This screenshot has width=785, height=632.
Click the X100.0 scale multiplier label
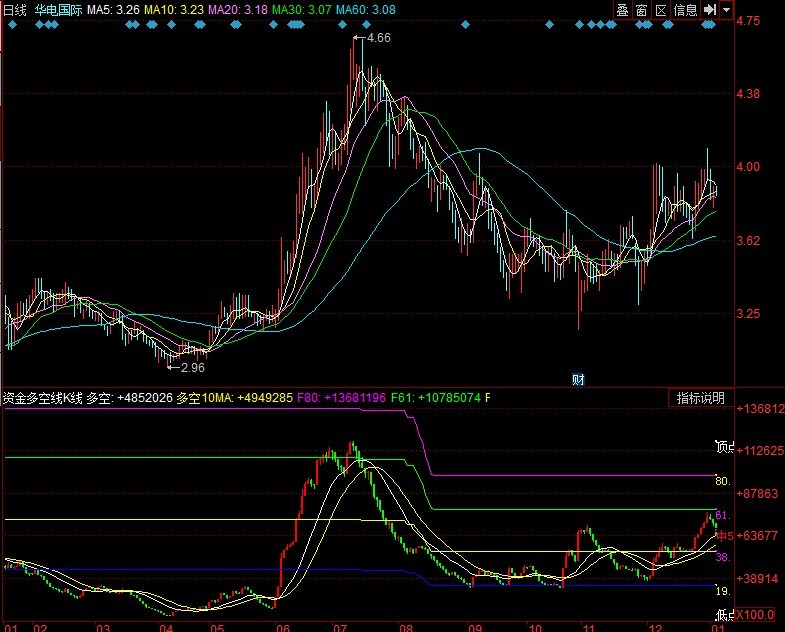tap(755, 614)
